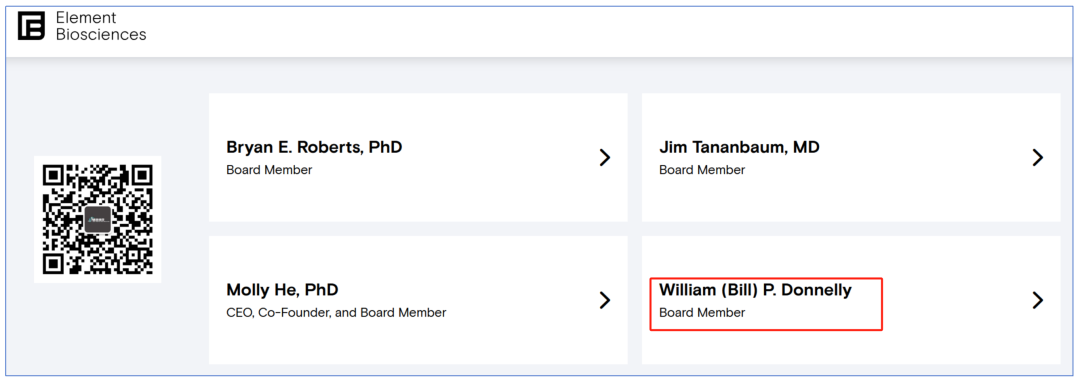Screen dimensions: 1080x385
Task: Open Jim Tananbaum, MD name heading
Action: (740, 147)
